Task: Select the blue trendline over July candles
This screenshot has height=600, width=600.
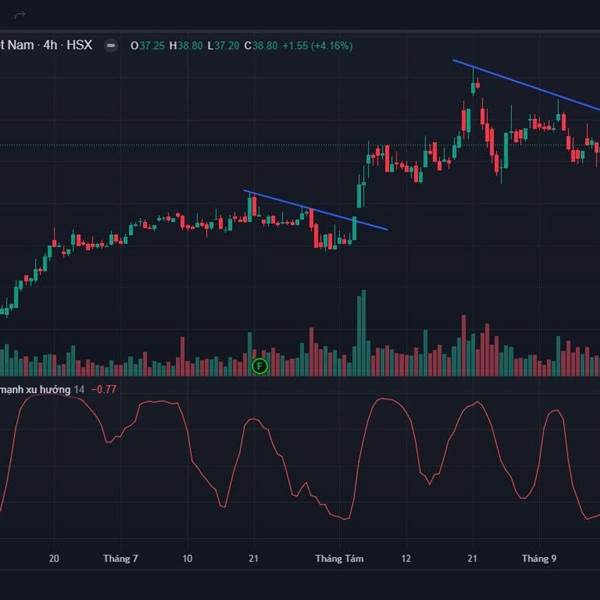Action: (316, 210)
